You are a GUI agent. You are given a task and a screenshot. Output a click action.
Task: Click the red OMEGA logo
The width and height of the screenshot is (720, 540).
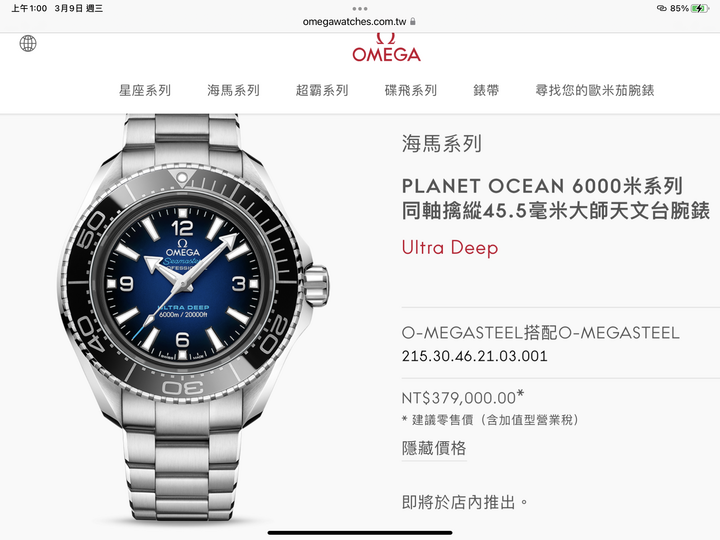(x=386, y=48)
